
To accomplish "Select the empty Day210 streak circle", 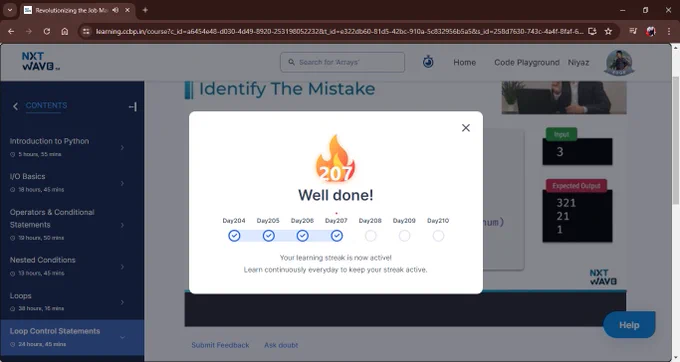I will coord(438,236).
